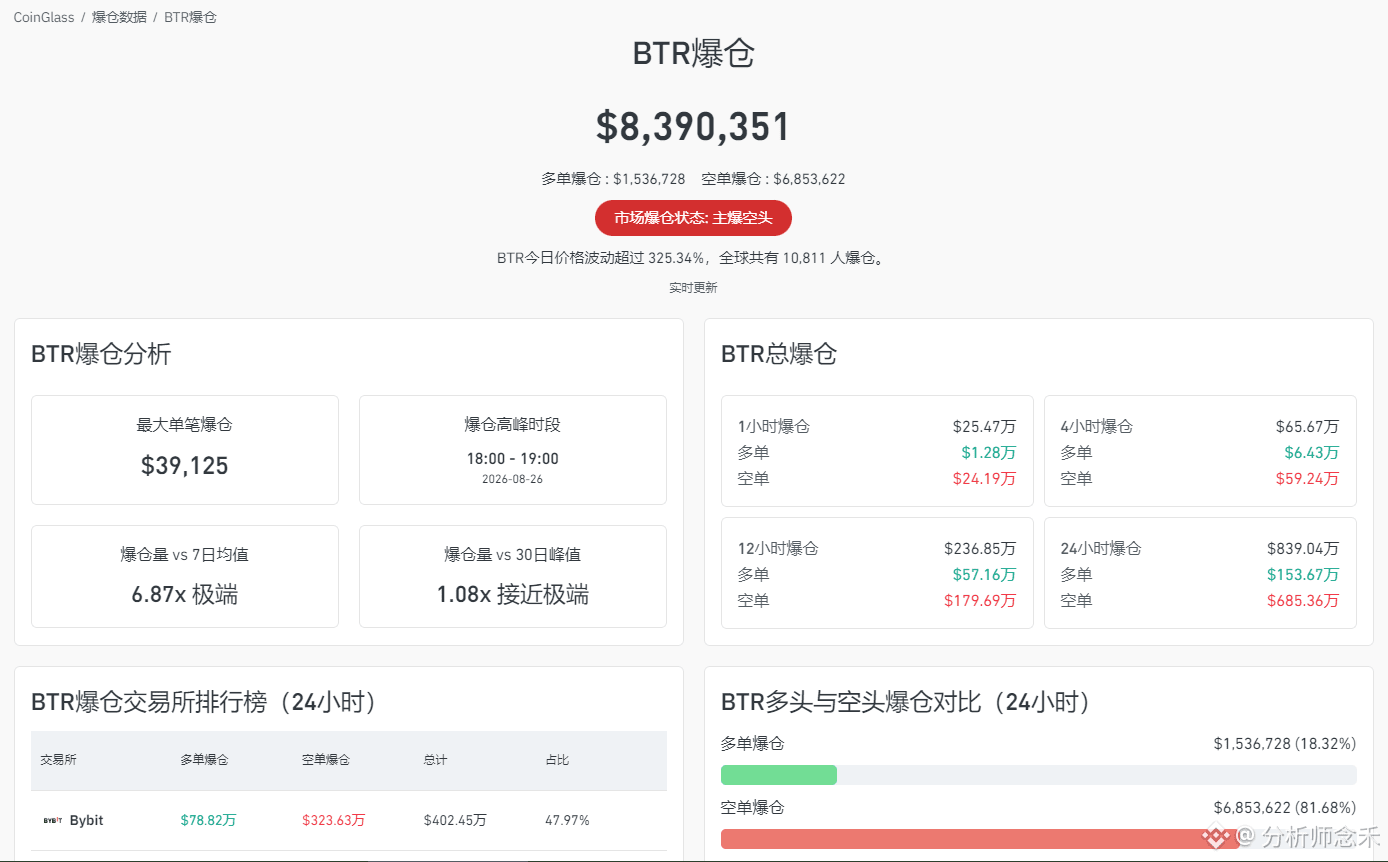Screen dimensions: 1388x862
Task: Click the 4小时 多单 value $6.43万
Action: (x=1312, y=453)
